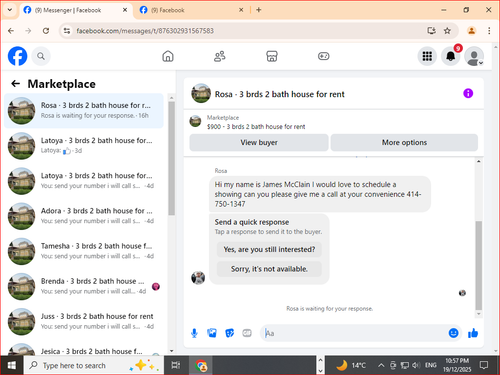This screenshot has width=500, height=375.
Task: Open Adora 3 brds conversation
Action: (x=84, y=216)
